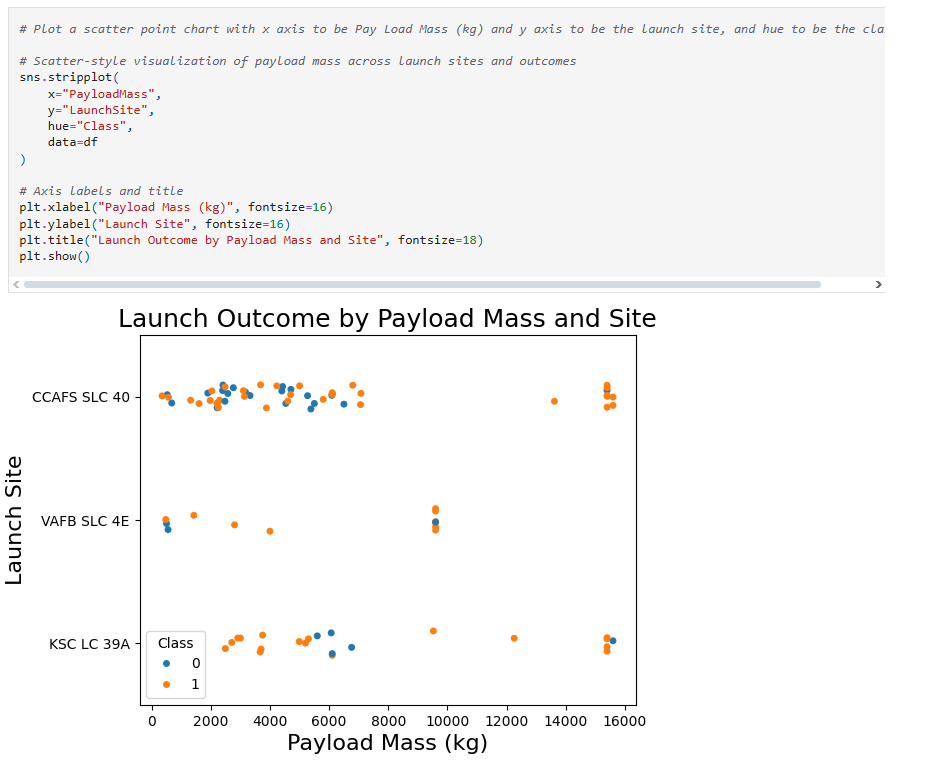
Task: Click the x="PayloadMass" code line
Action: coord(105,94)
